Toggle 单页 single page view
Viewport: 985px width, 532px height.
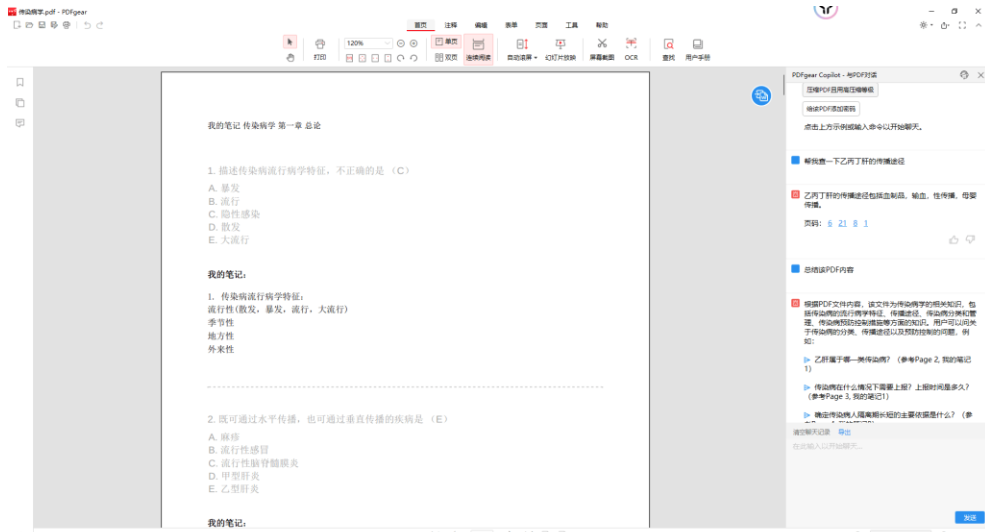point(446,42)
